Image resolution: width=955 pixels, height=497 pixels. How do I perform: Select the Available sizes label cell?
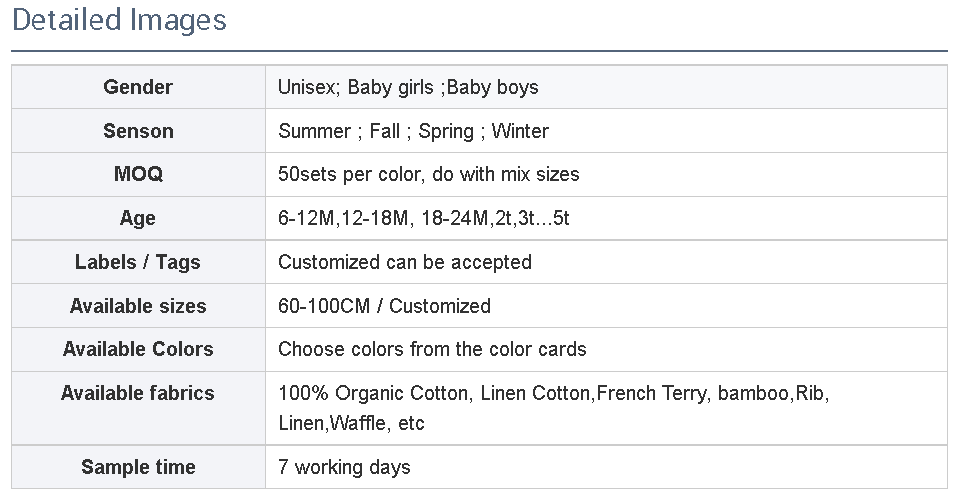click(138, 306)
